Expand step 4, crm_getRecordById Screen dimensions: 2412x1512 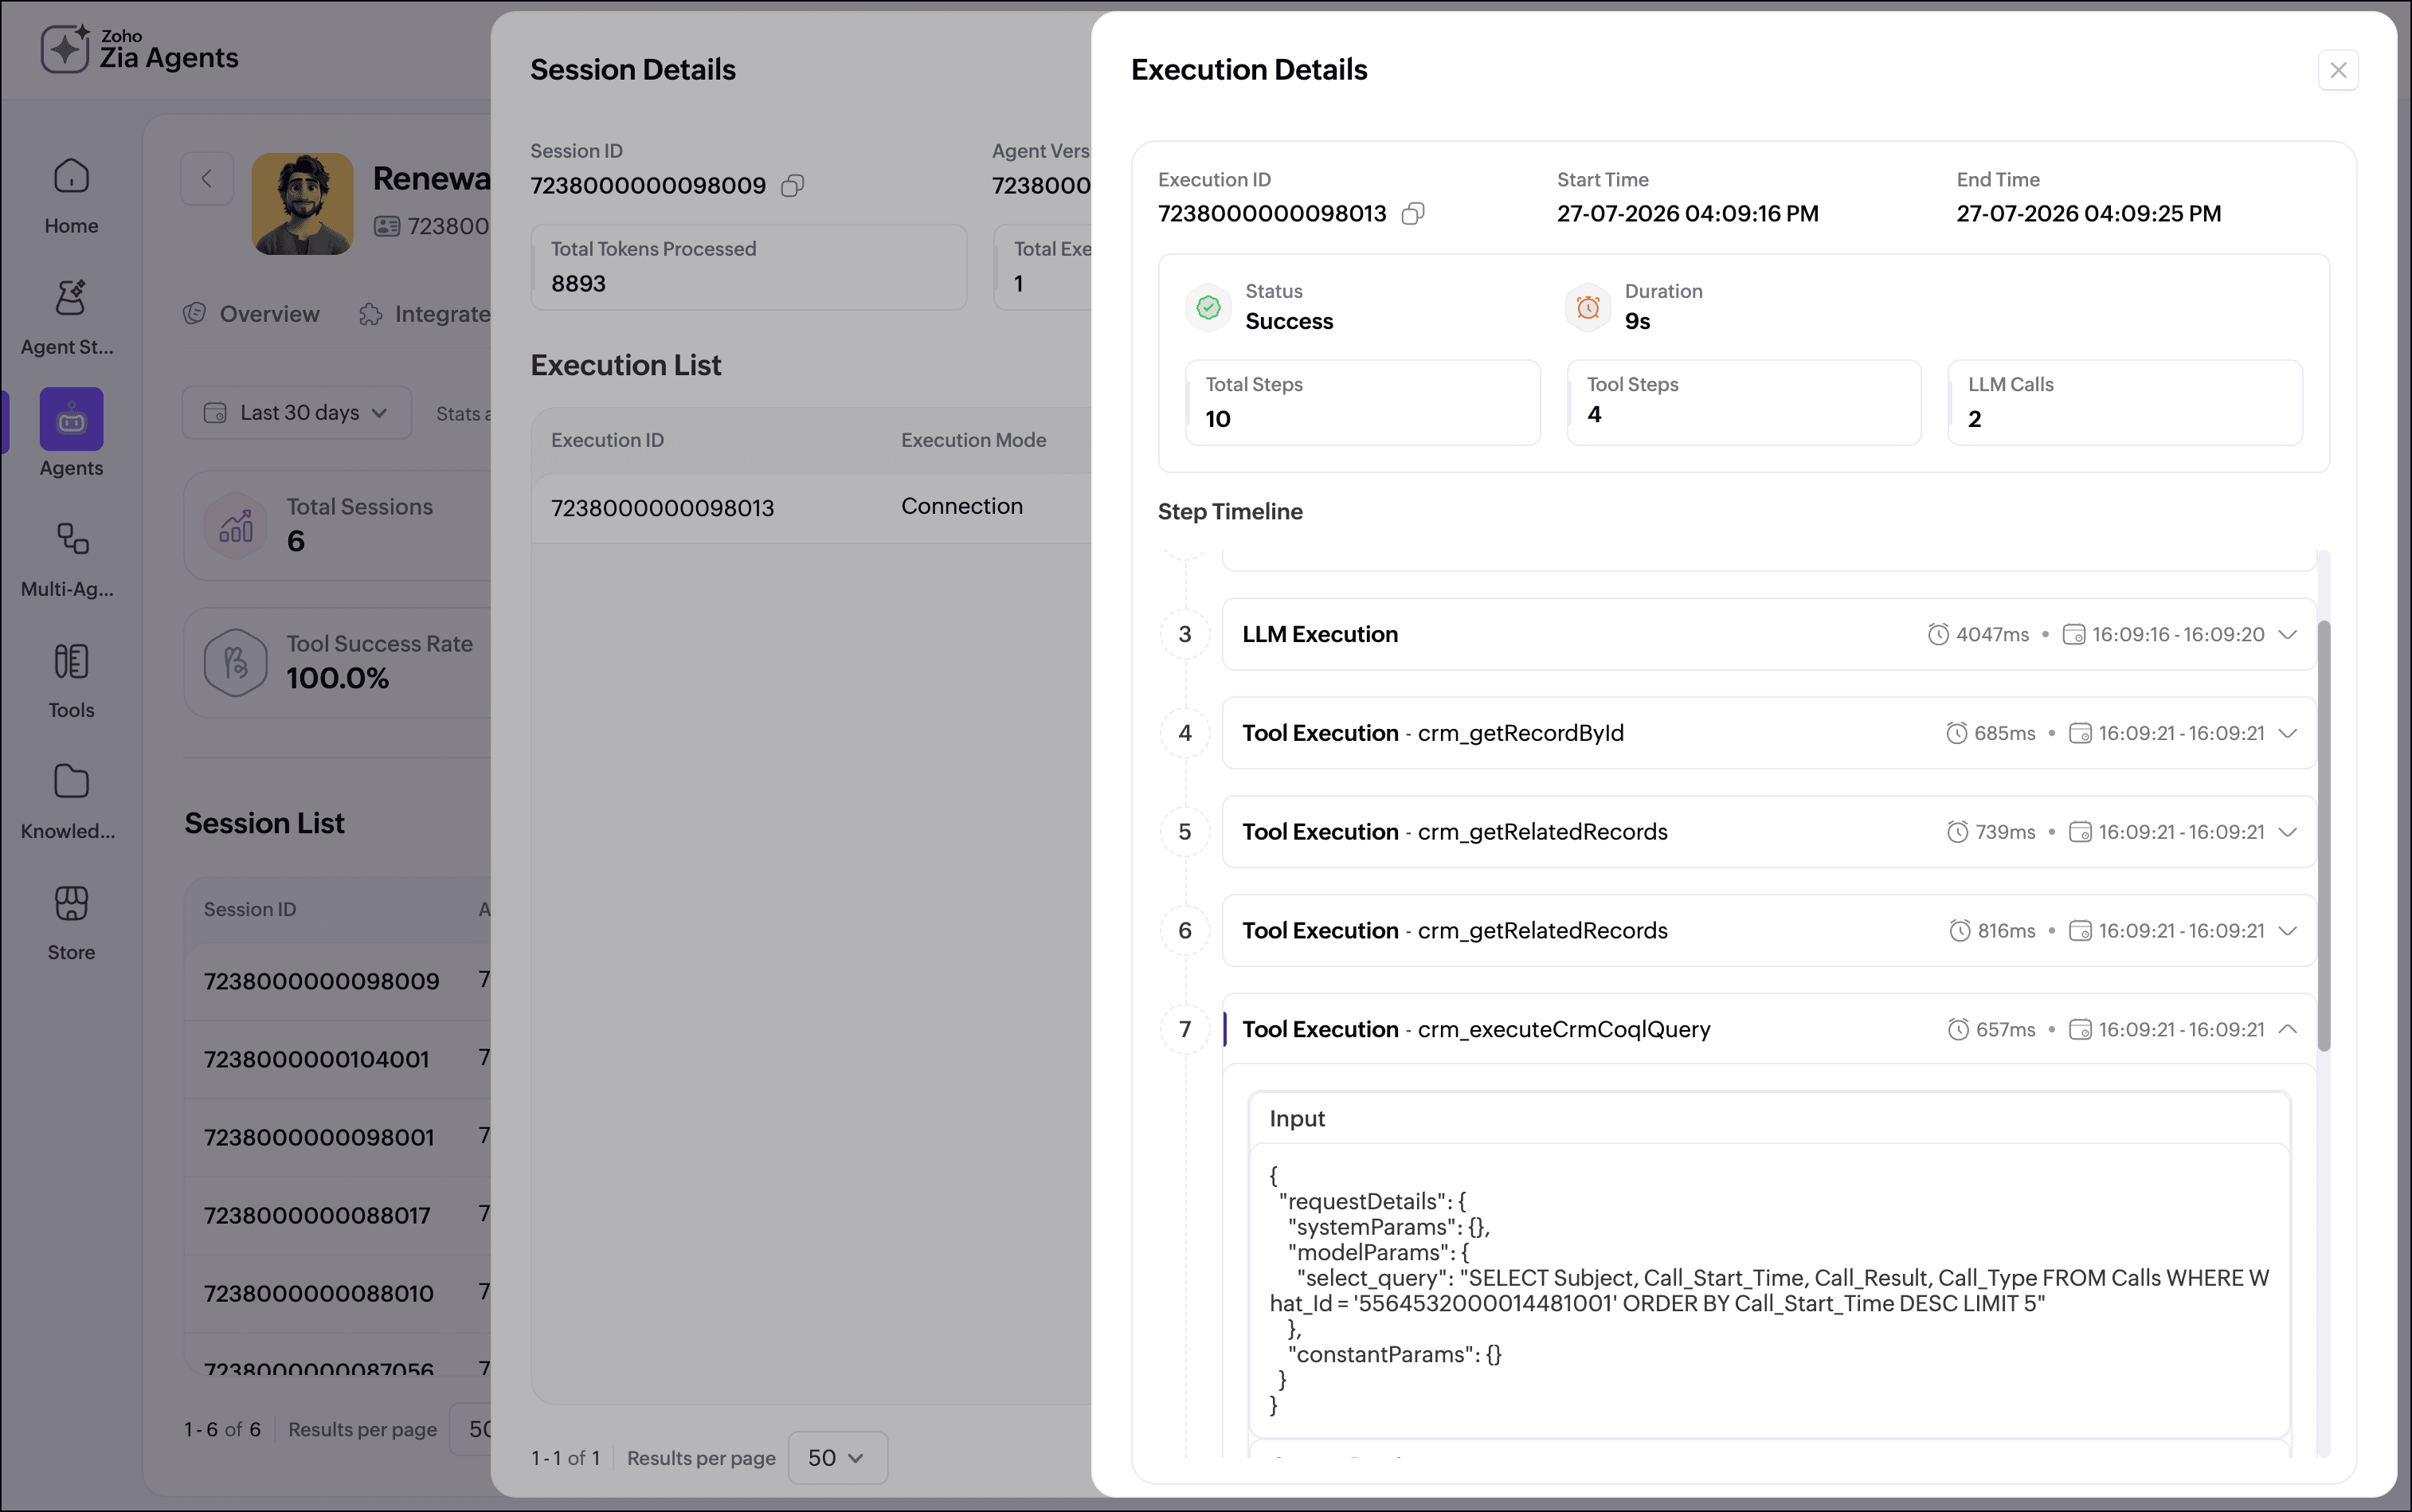[x=2287, y=734]
